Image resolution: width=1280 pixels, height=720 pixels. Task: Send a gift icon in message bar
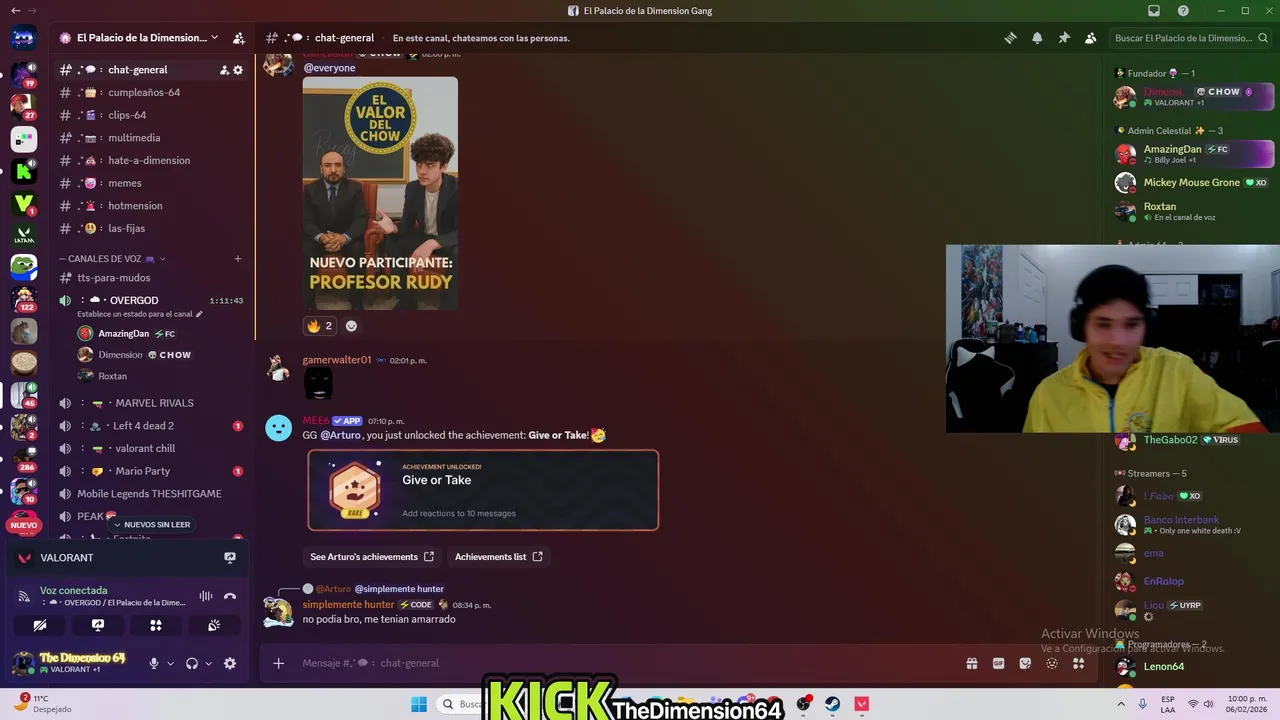coord(971,663)
